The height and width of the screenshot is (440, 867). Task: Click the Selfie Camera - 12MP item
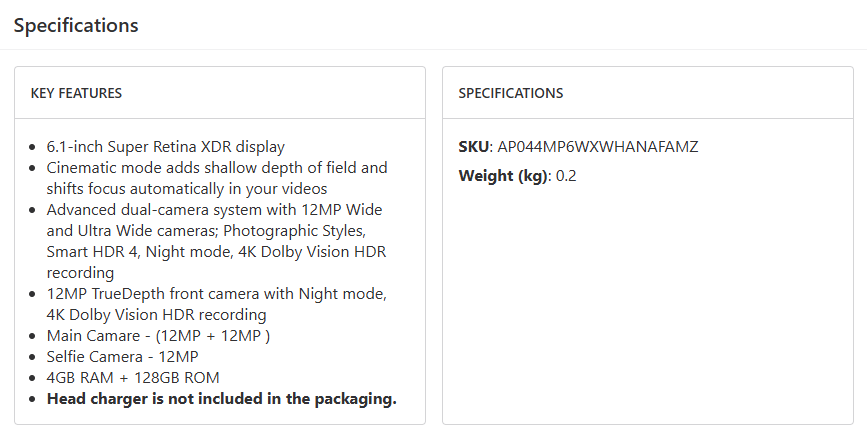click(123, 357)
